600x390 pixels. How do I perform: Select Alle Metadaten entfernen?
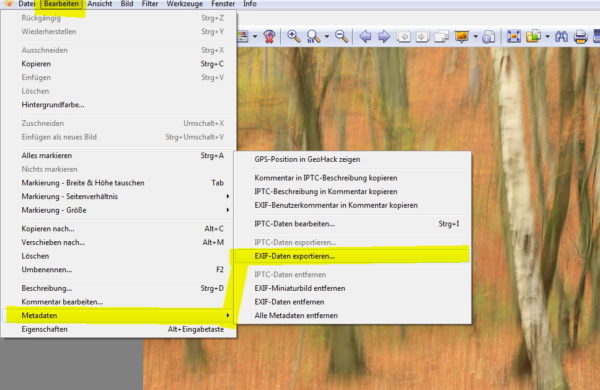[352, 316]
